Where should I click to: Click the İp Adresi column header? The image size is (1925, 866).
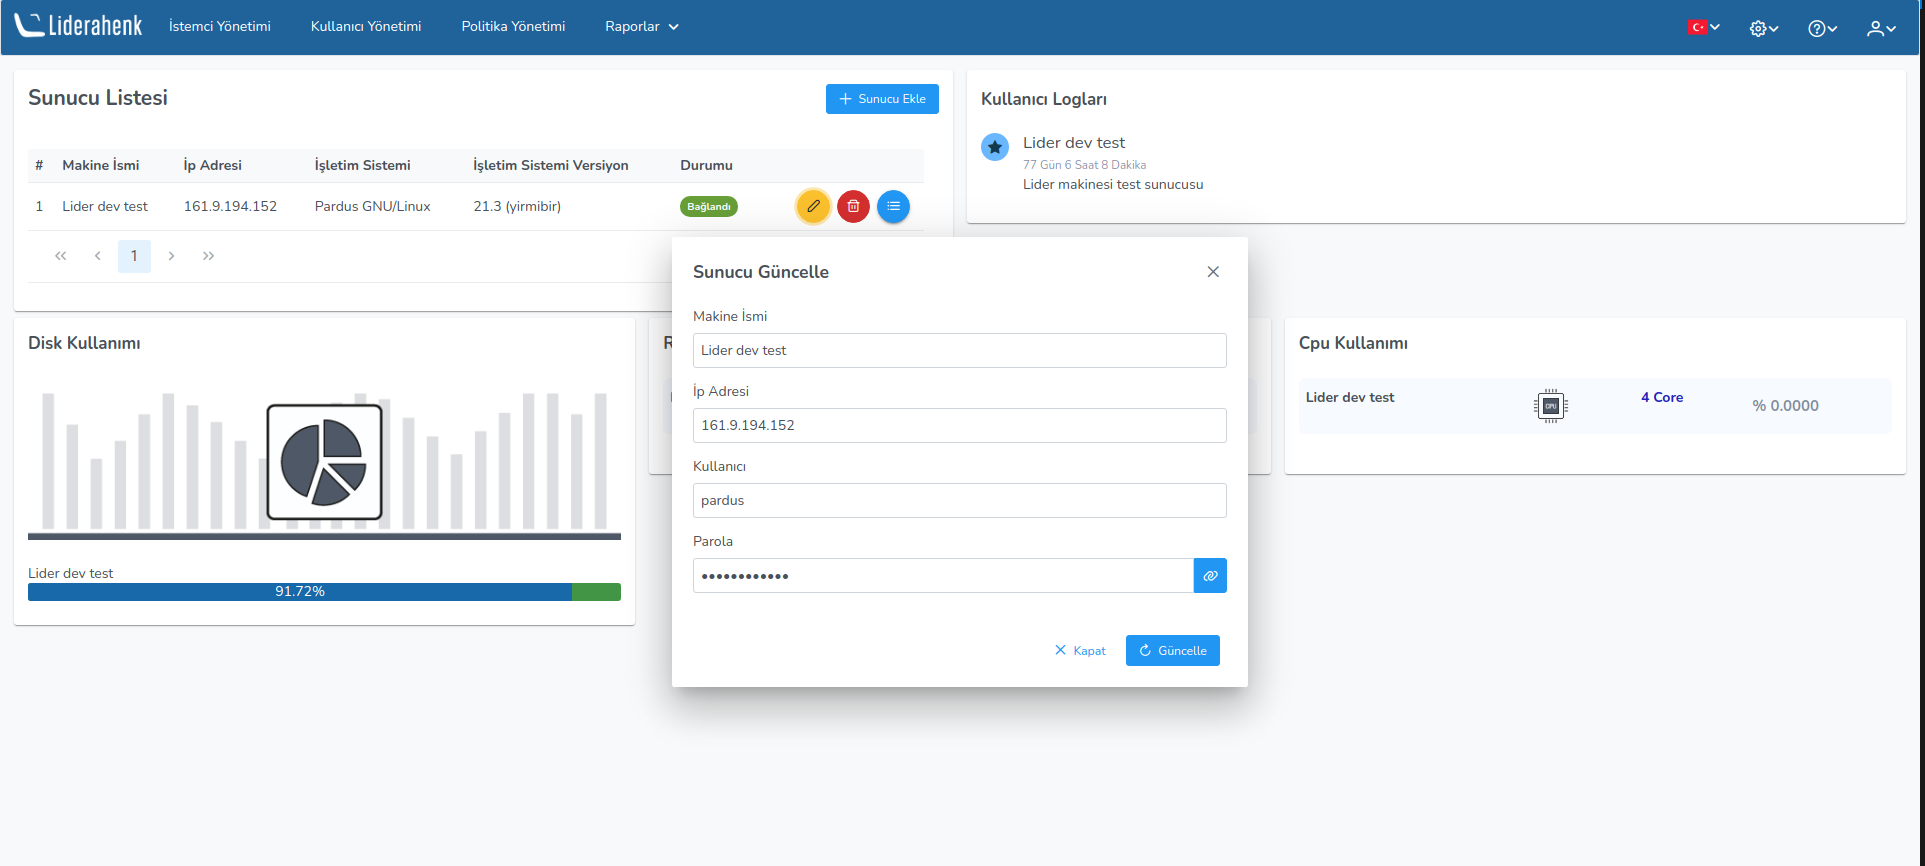[213, 165]
